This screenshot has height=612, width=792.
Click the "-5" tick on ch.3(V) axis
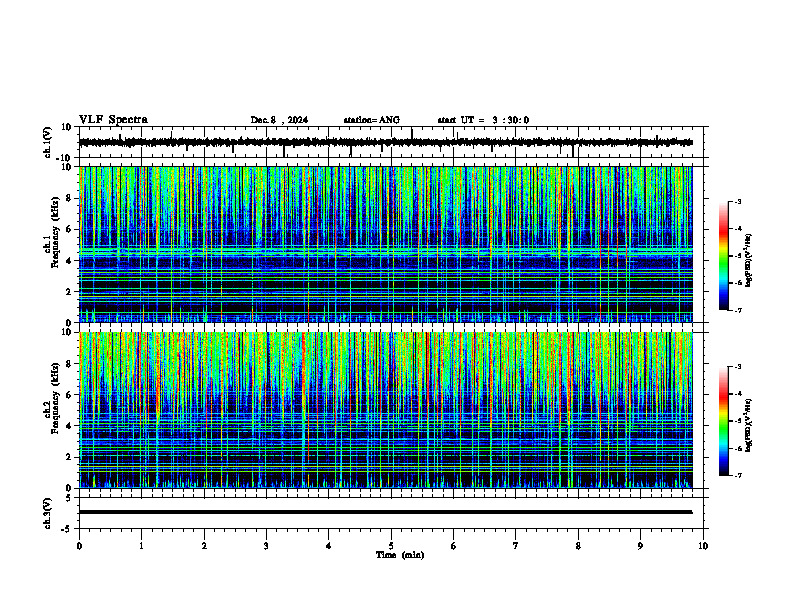point(67,529)
